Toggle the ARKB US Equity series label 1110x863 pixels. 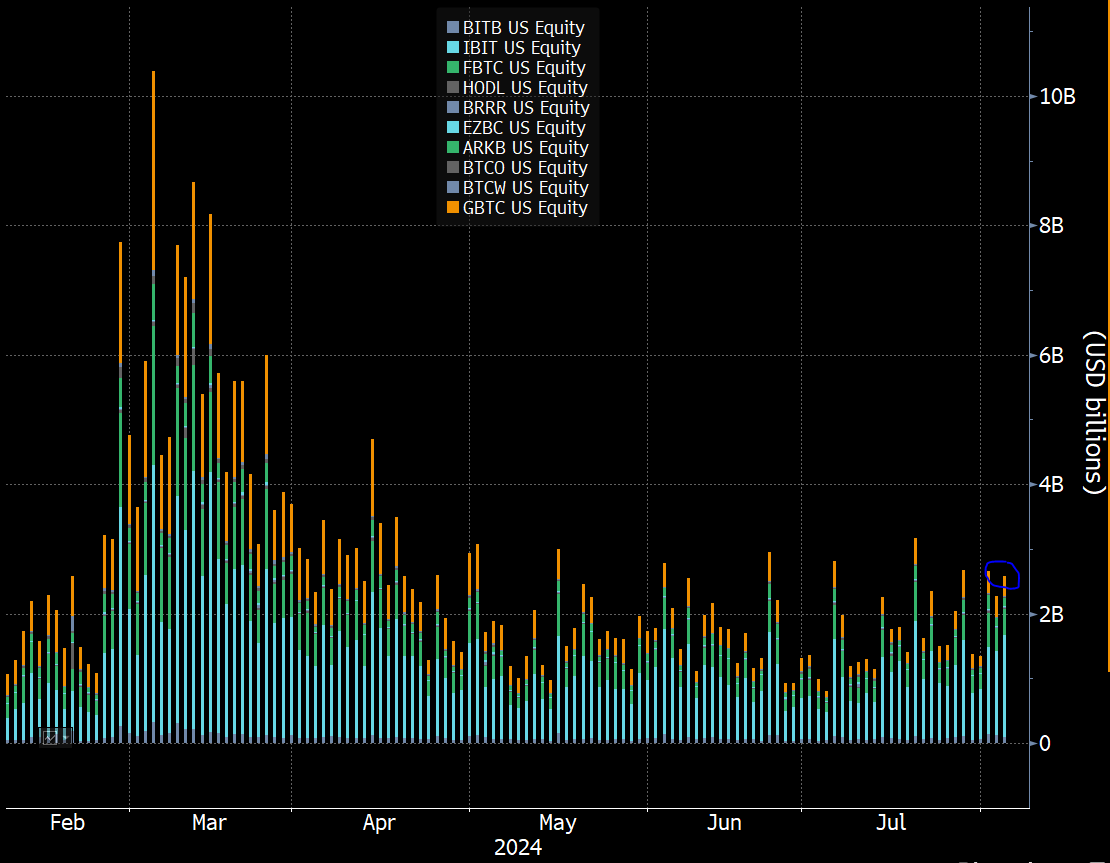[x=525, y=148]
